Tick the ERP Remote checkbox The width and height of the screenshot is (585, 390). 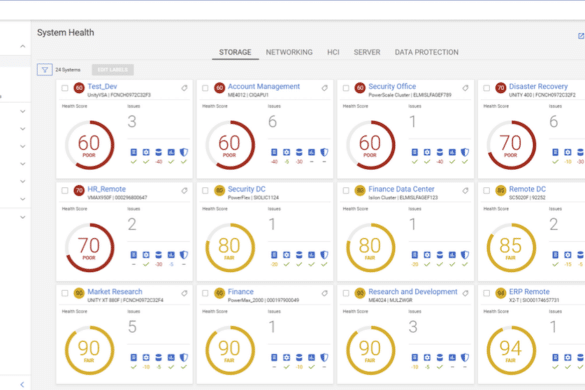pos(487,293)
